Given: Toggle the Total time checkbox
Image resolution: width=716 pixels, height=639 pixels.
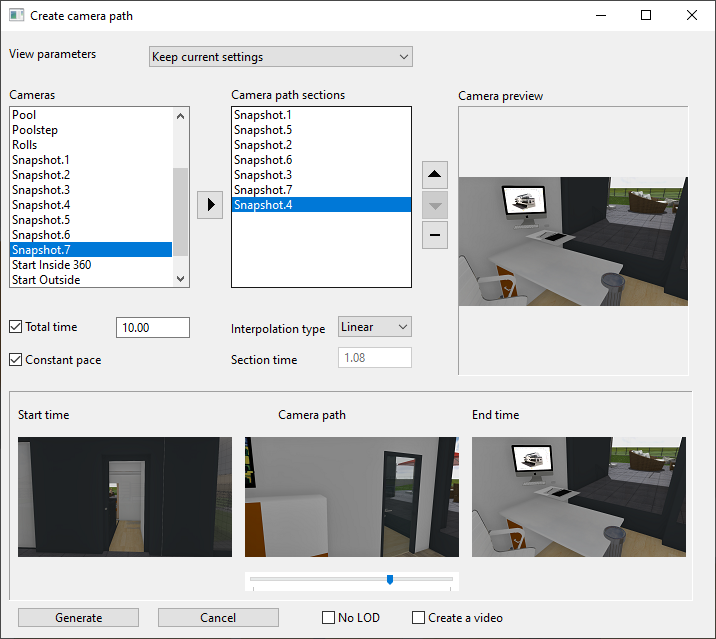Looking at the screenshot, I should point(16,327).
